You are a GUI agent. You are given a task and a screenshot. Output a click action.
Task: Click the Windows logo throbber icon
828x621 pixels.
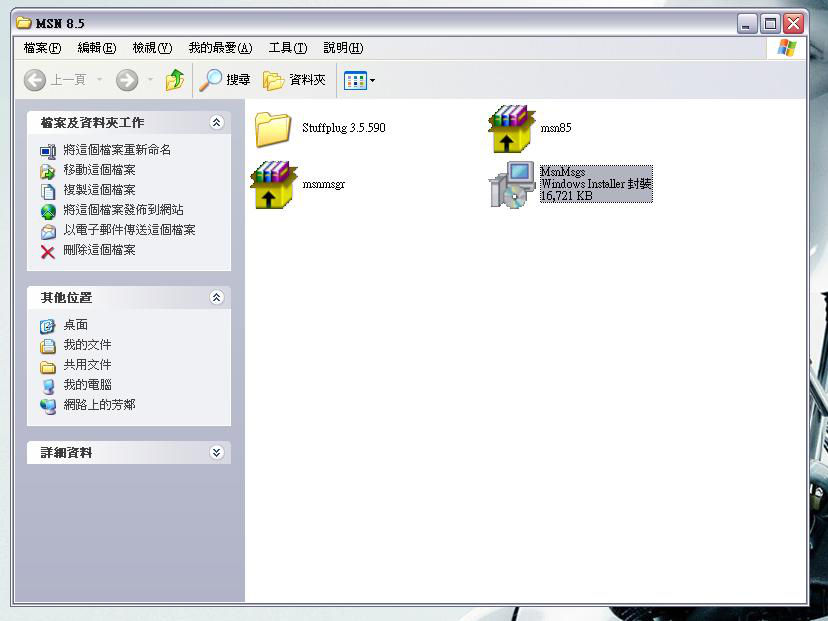(787, 48)
